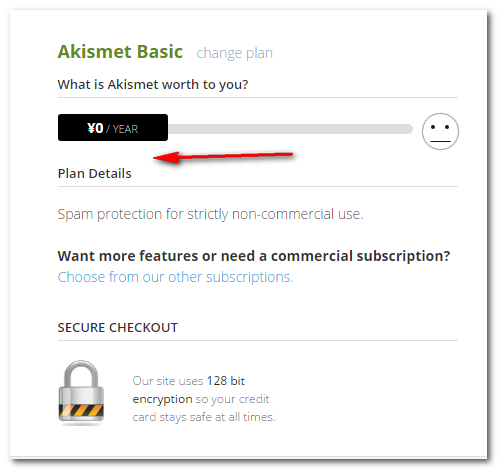The image size is (498, 470).
Task: Click the '/ YEAR' label on the slider handle
Action: tap(122, 129)
